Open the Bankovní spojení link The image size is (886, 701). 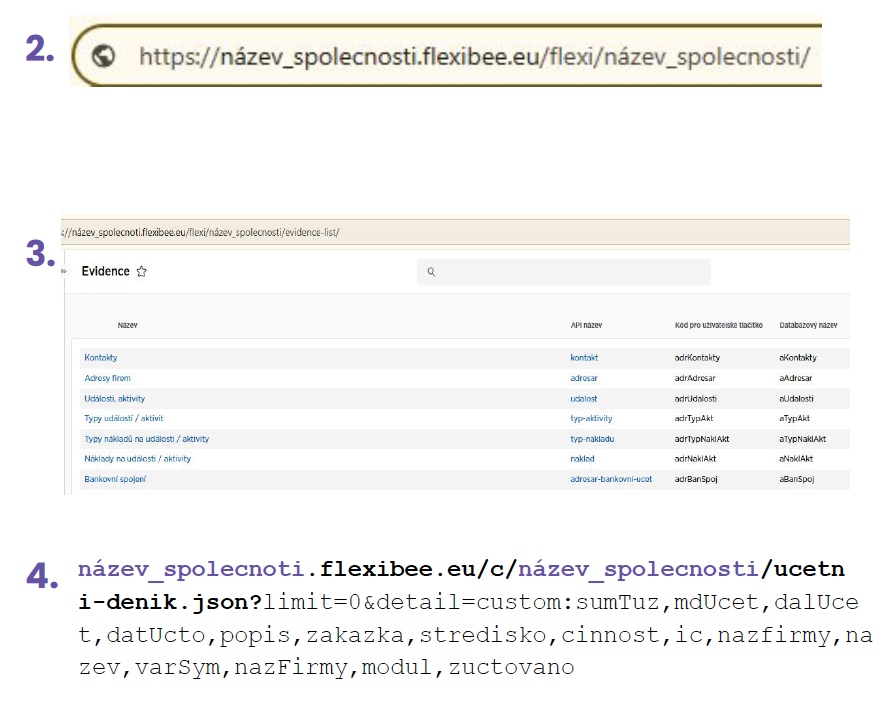(115, 479)
